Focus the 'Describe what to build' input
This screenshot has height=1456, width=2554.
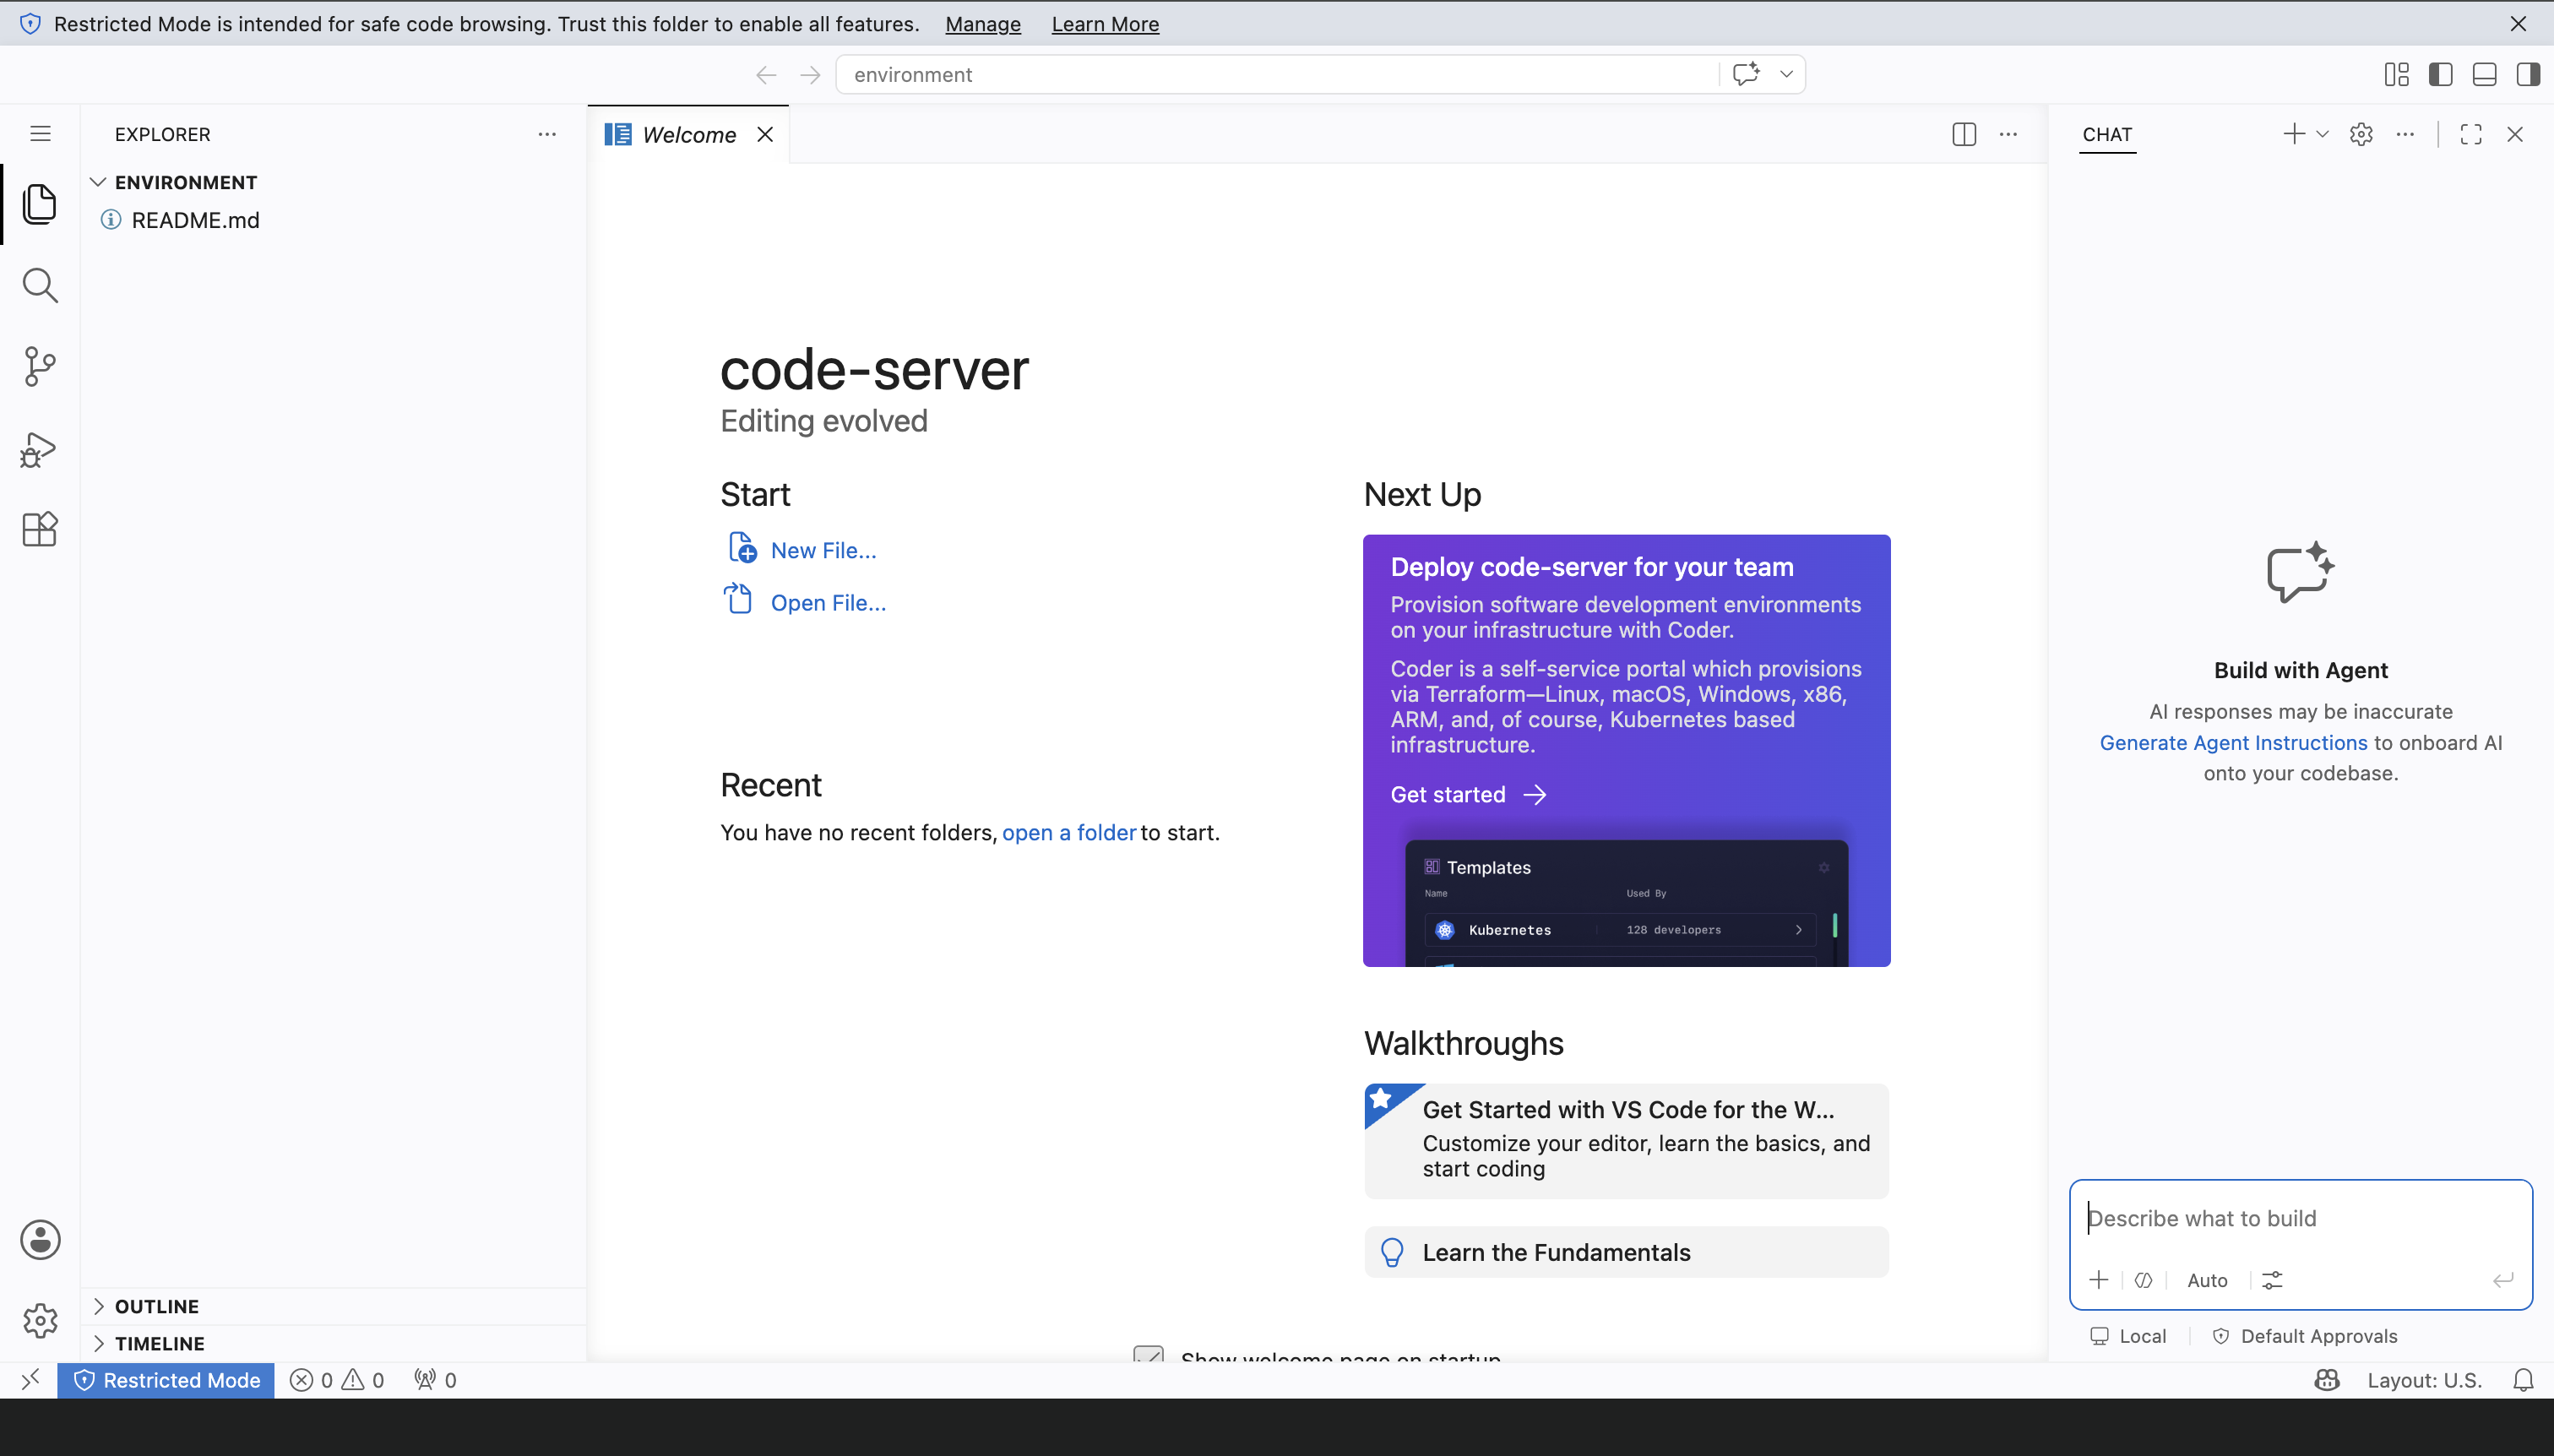pyautogui.click(x=2300, y=1219)
